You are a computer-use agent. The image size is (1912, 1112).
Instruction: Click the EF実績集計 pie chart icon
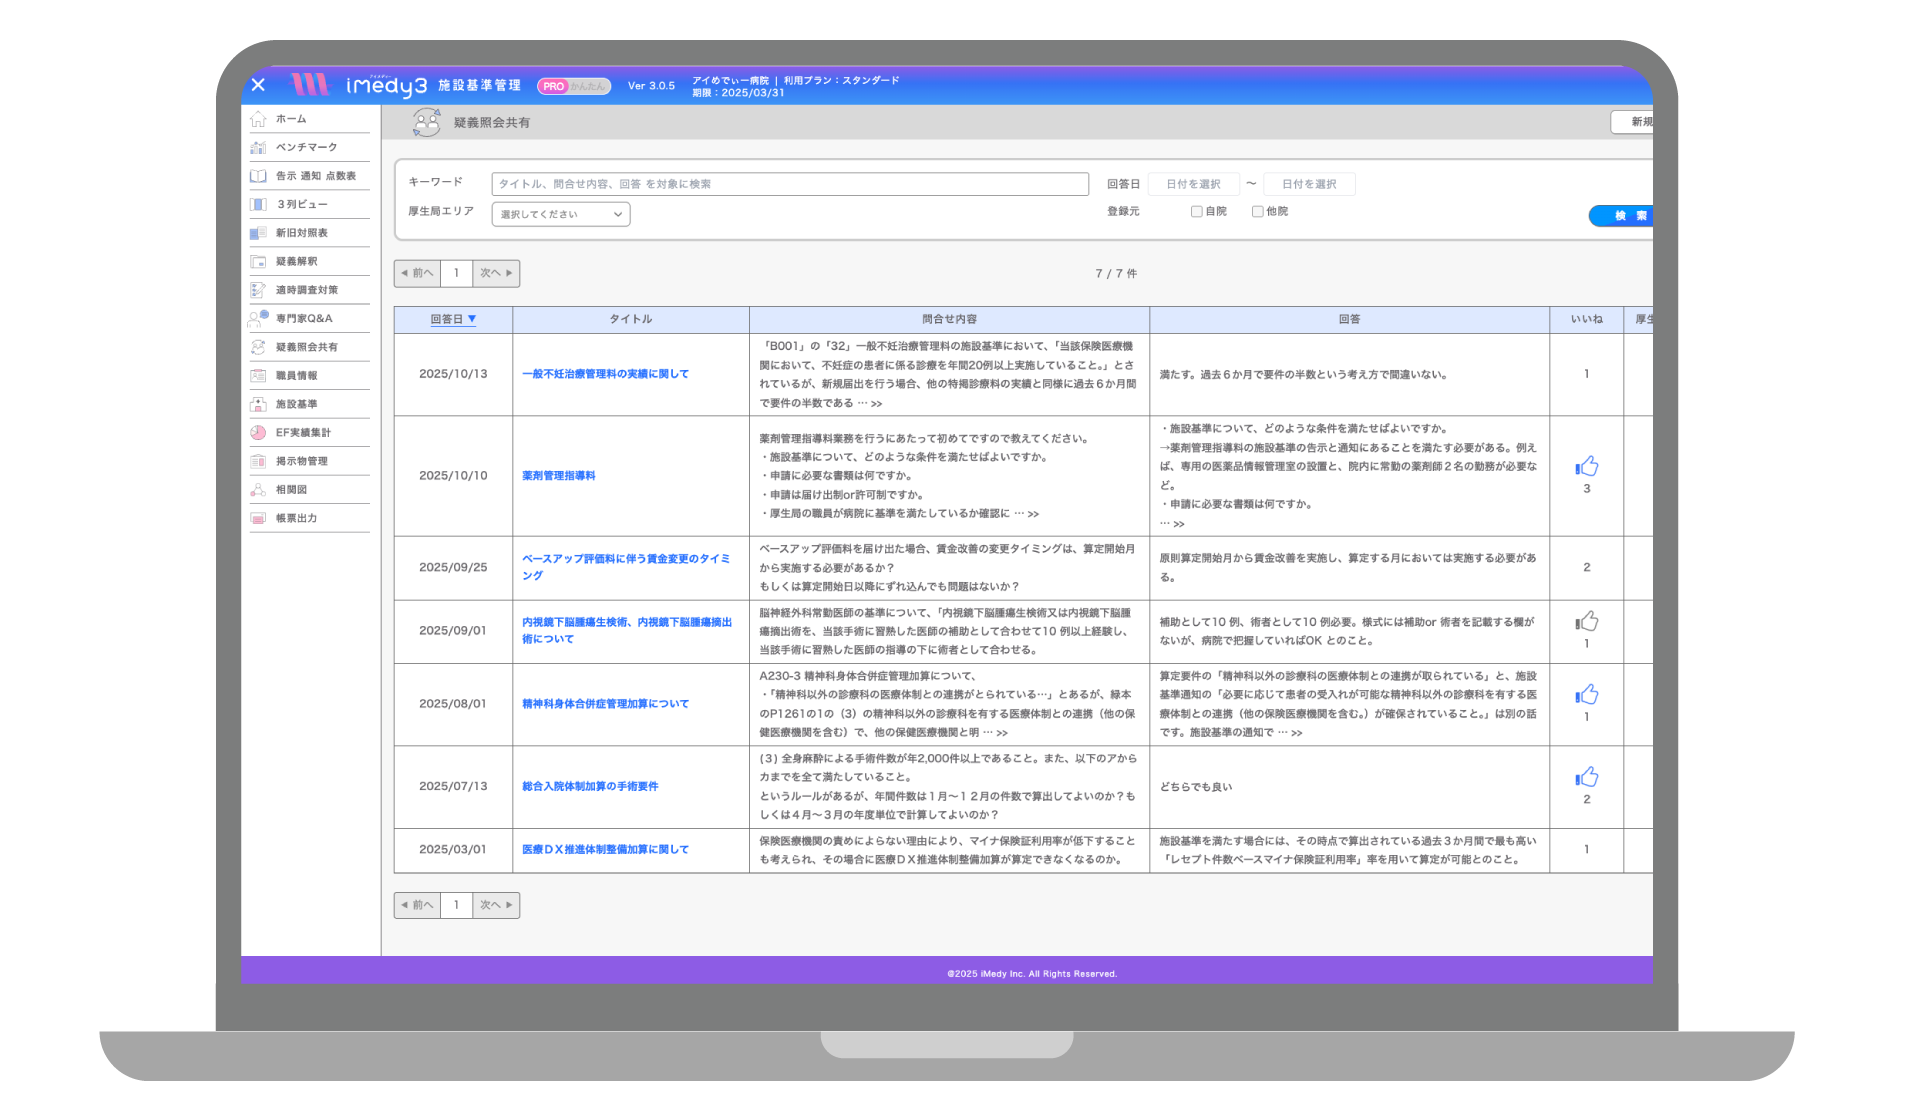coord(258,433)
